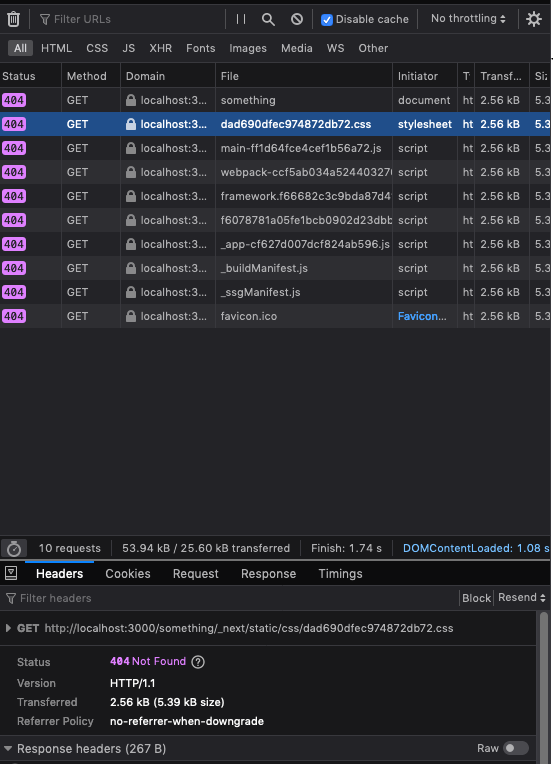Filter requests by Fonts

click(201, 48)
